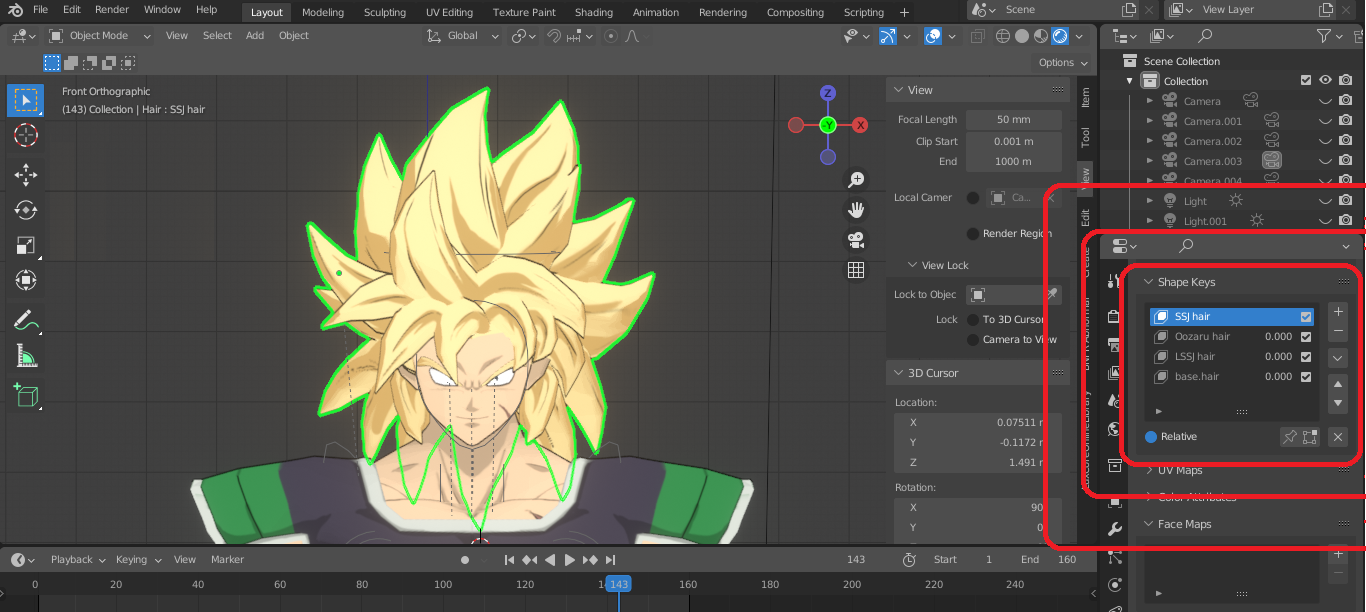The width and height of the screenshot is (1366, 612).
Task: Select material preview shading
Action: (x=1041, y=36)
